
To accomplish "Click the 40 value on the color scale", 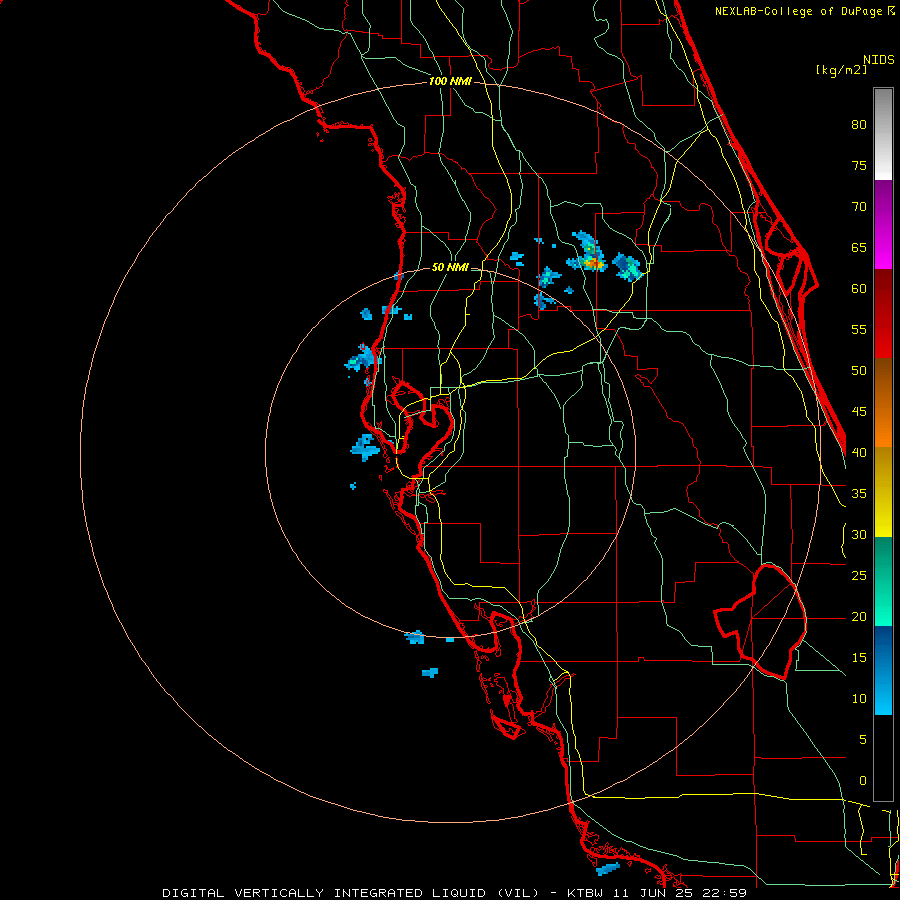I will [x=859, y=452].
